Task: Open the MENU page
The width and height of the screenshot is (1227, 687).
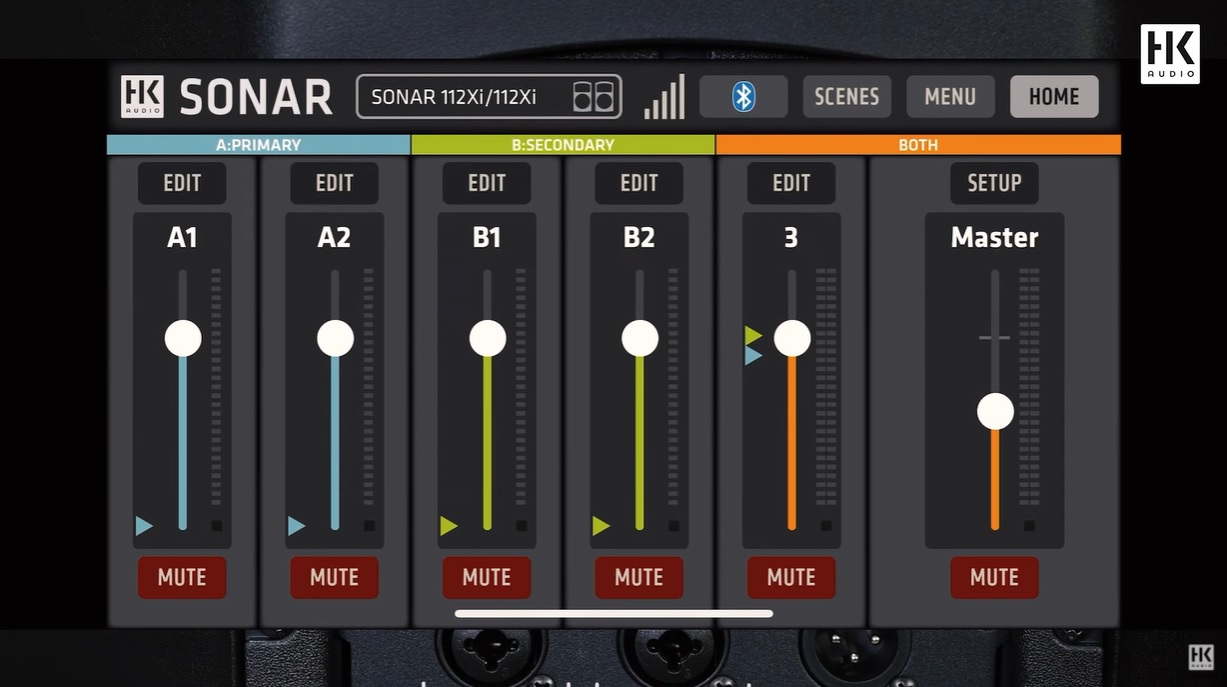Action: [950, 97]
